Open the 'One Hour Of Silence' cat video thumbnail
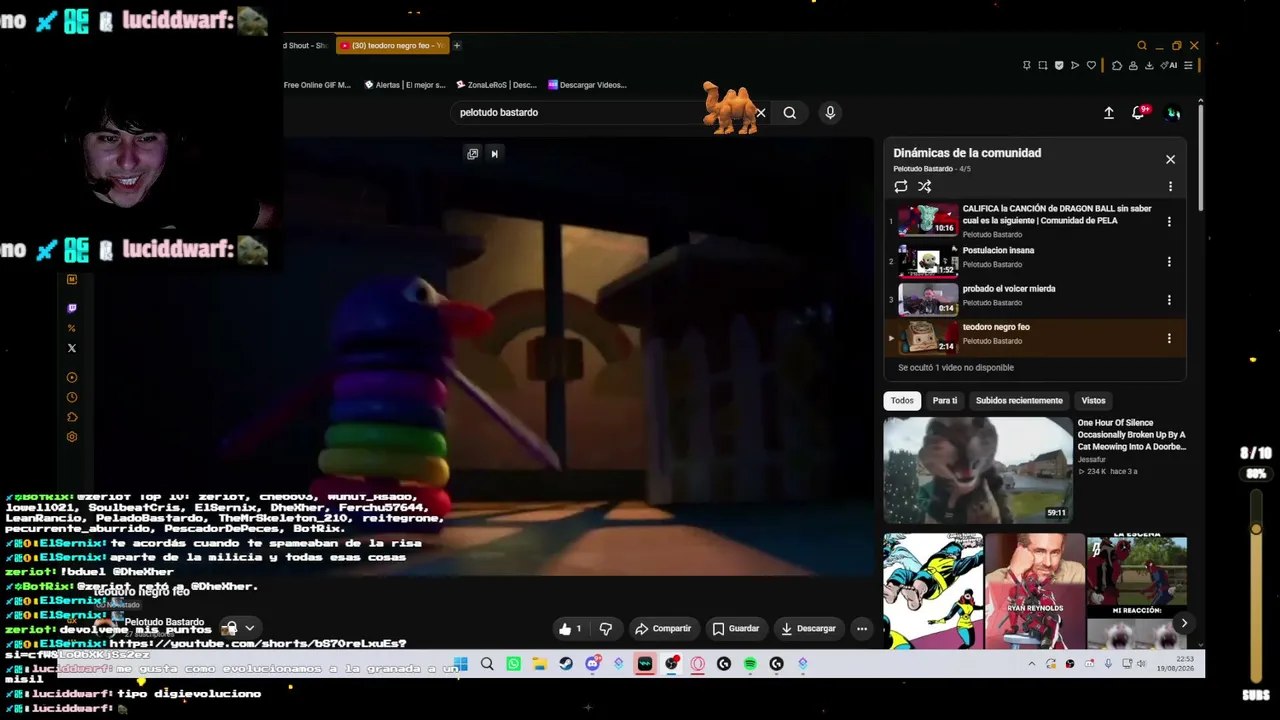 click(x=978, y=470)
